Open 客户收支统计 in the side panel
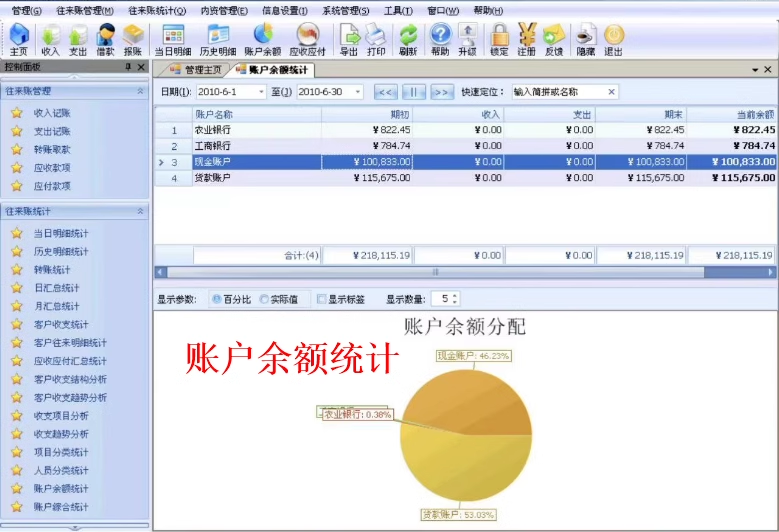Viewport: 779px width, 532px height. pos(61,324)
